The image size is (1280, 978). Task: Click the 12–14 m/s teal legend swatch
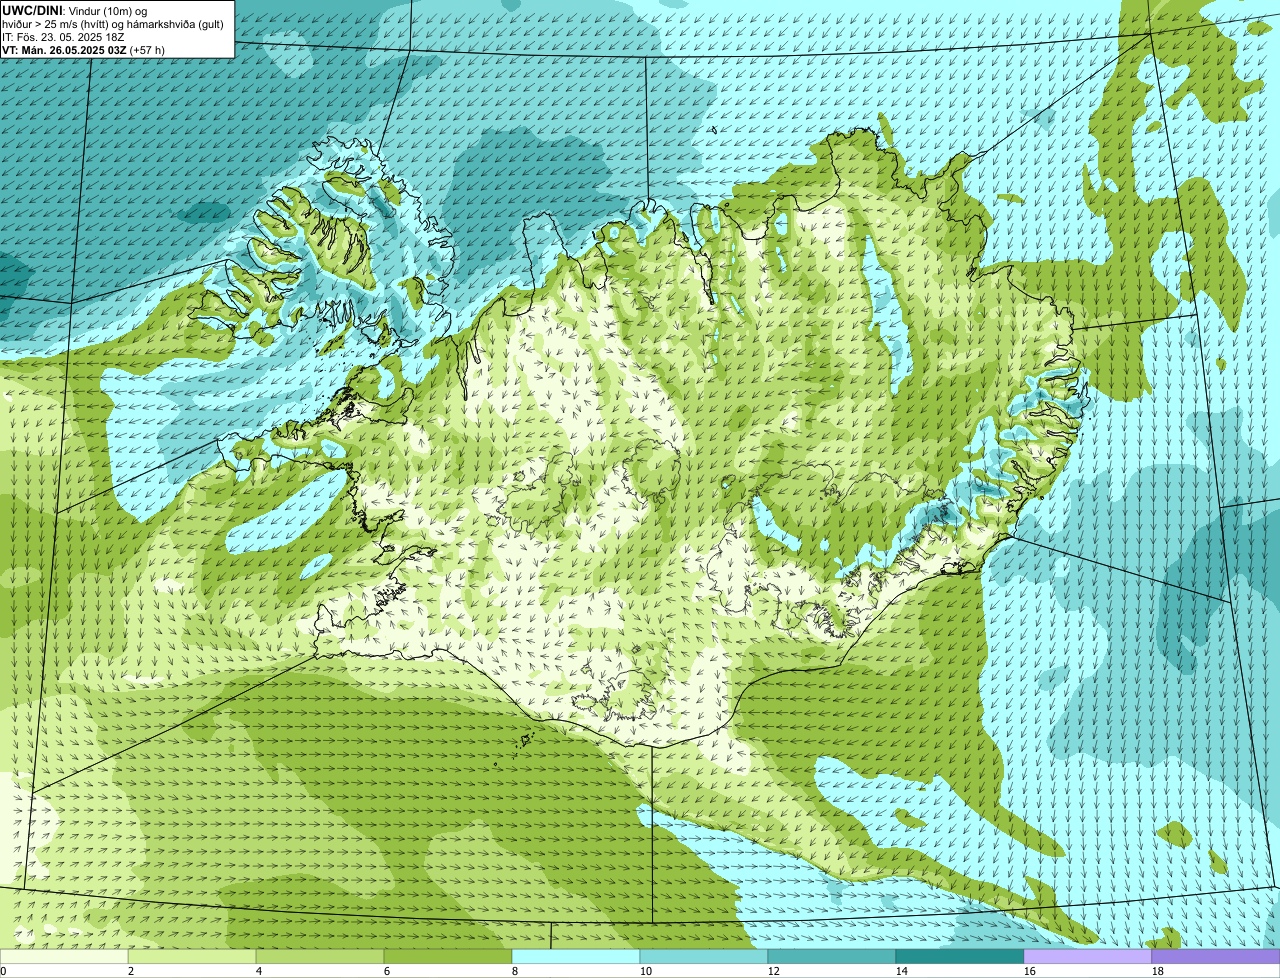(x=832, y=956)
